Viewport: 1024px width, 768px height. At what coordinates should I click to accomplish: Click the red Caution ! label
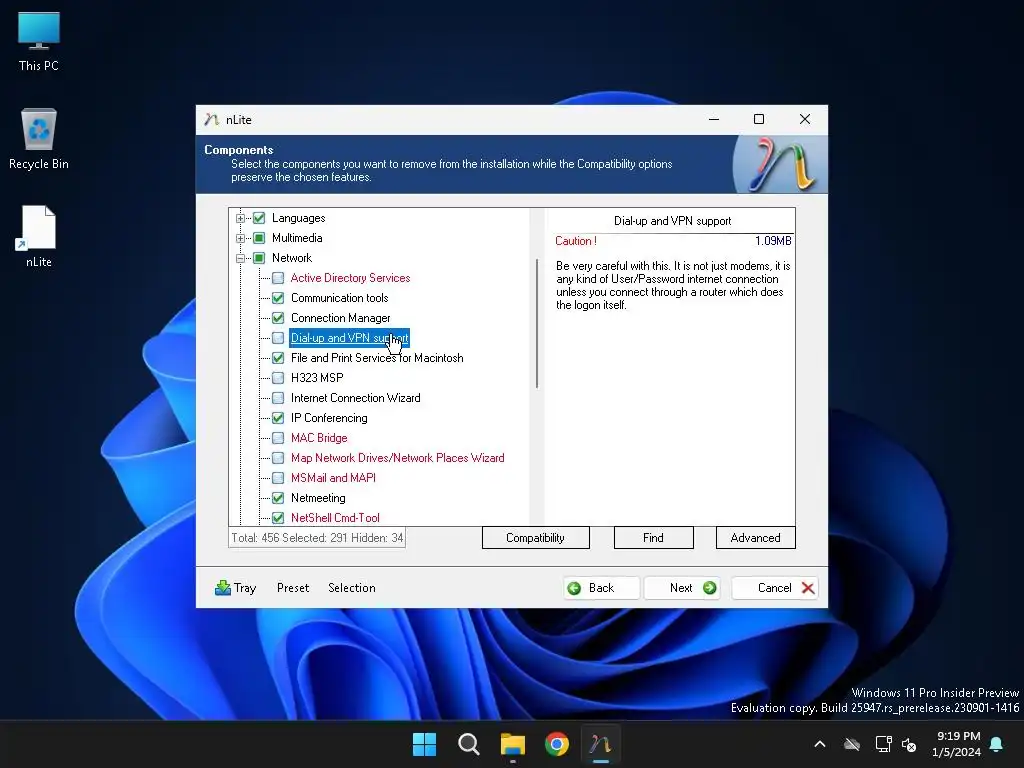click(x=576, y=241)
